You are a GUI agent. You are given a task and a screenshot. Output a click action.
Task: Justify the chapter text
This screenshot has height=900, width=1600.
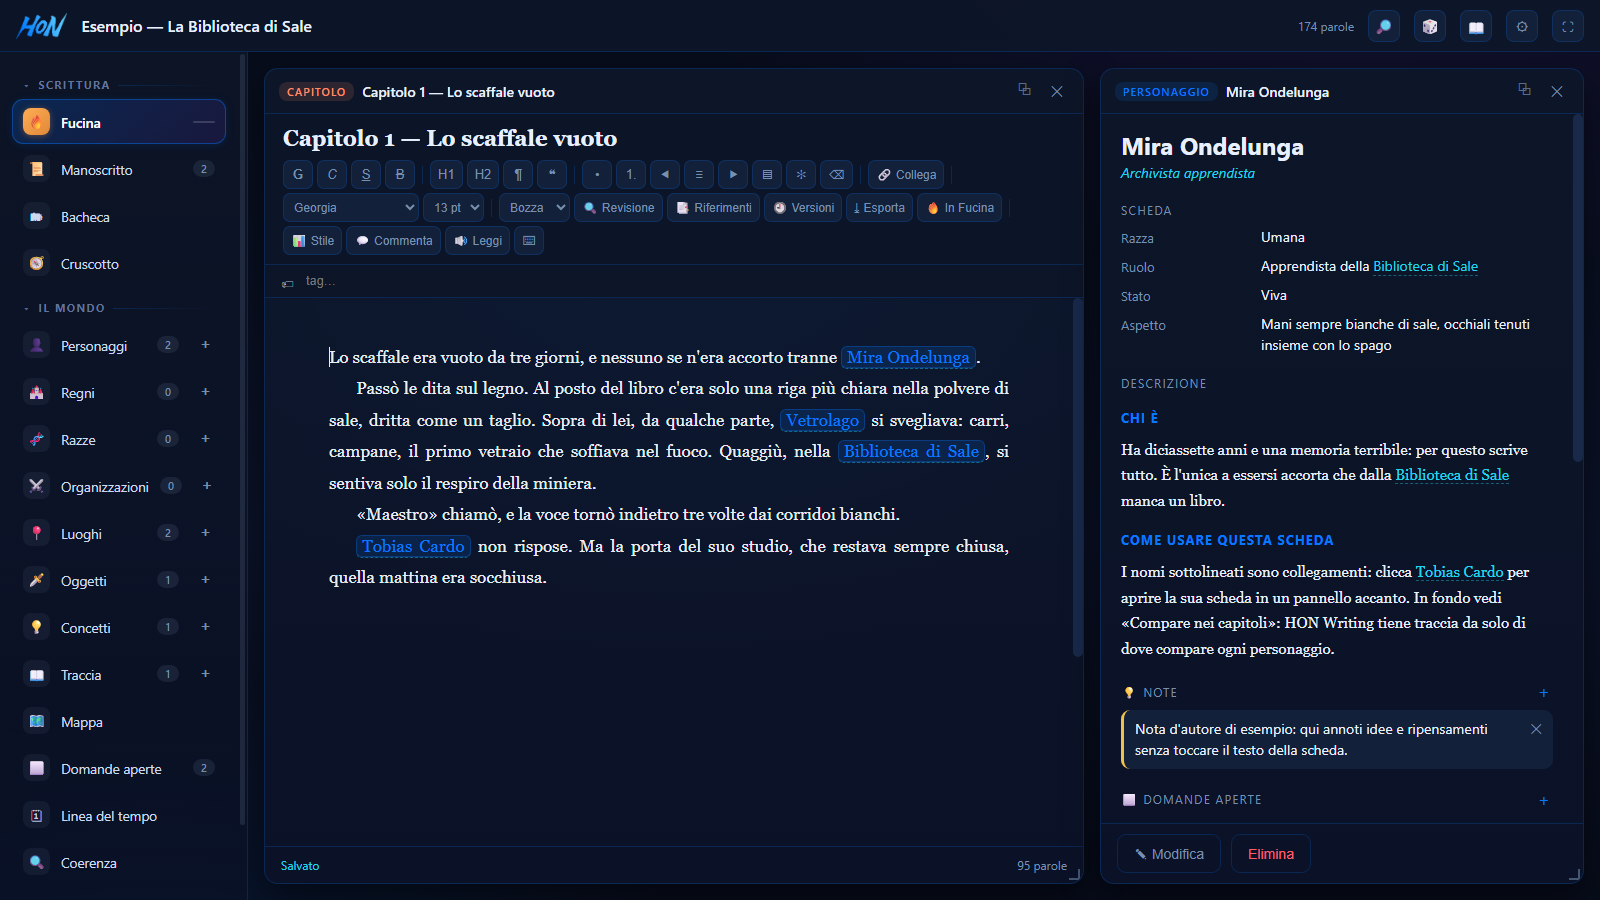(767, 174)
